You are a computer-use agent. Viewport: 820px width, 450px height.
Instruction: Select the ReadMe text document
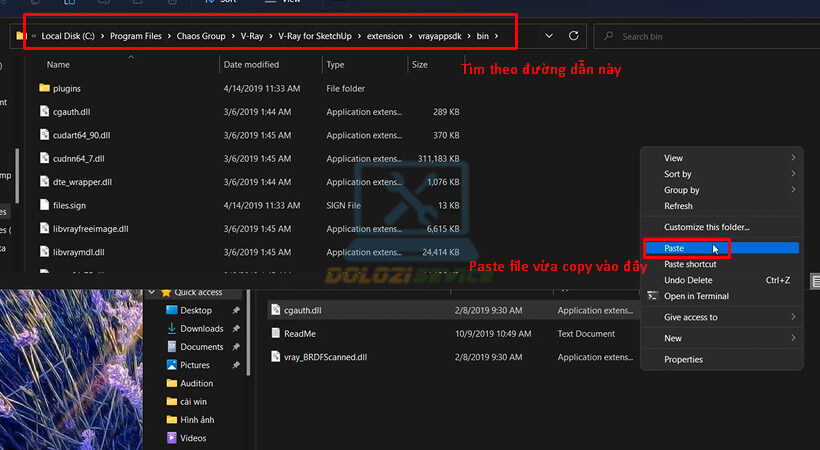pyautogui.click(x=299, y=334)
